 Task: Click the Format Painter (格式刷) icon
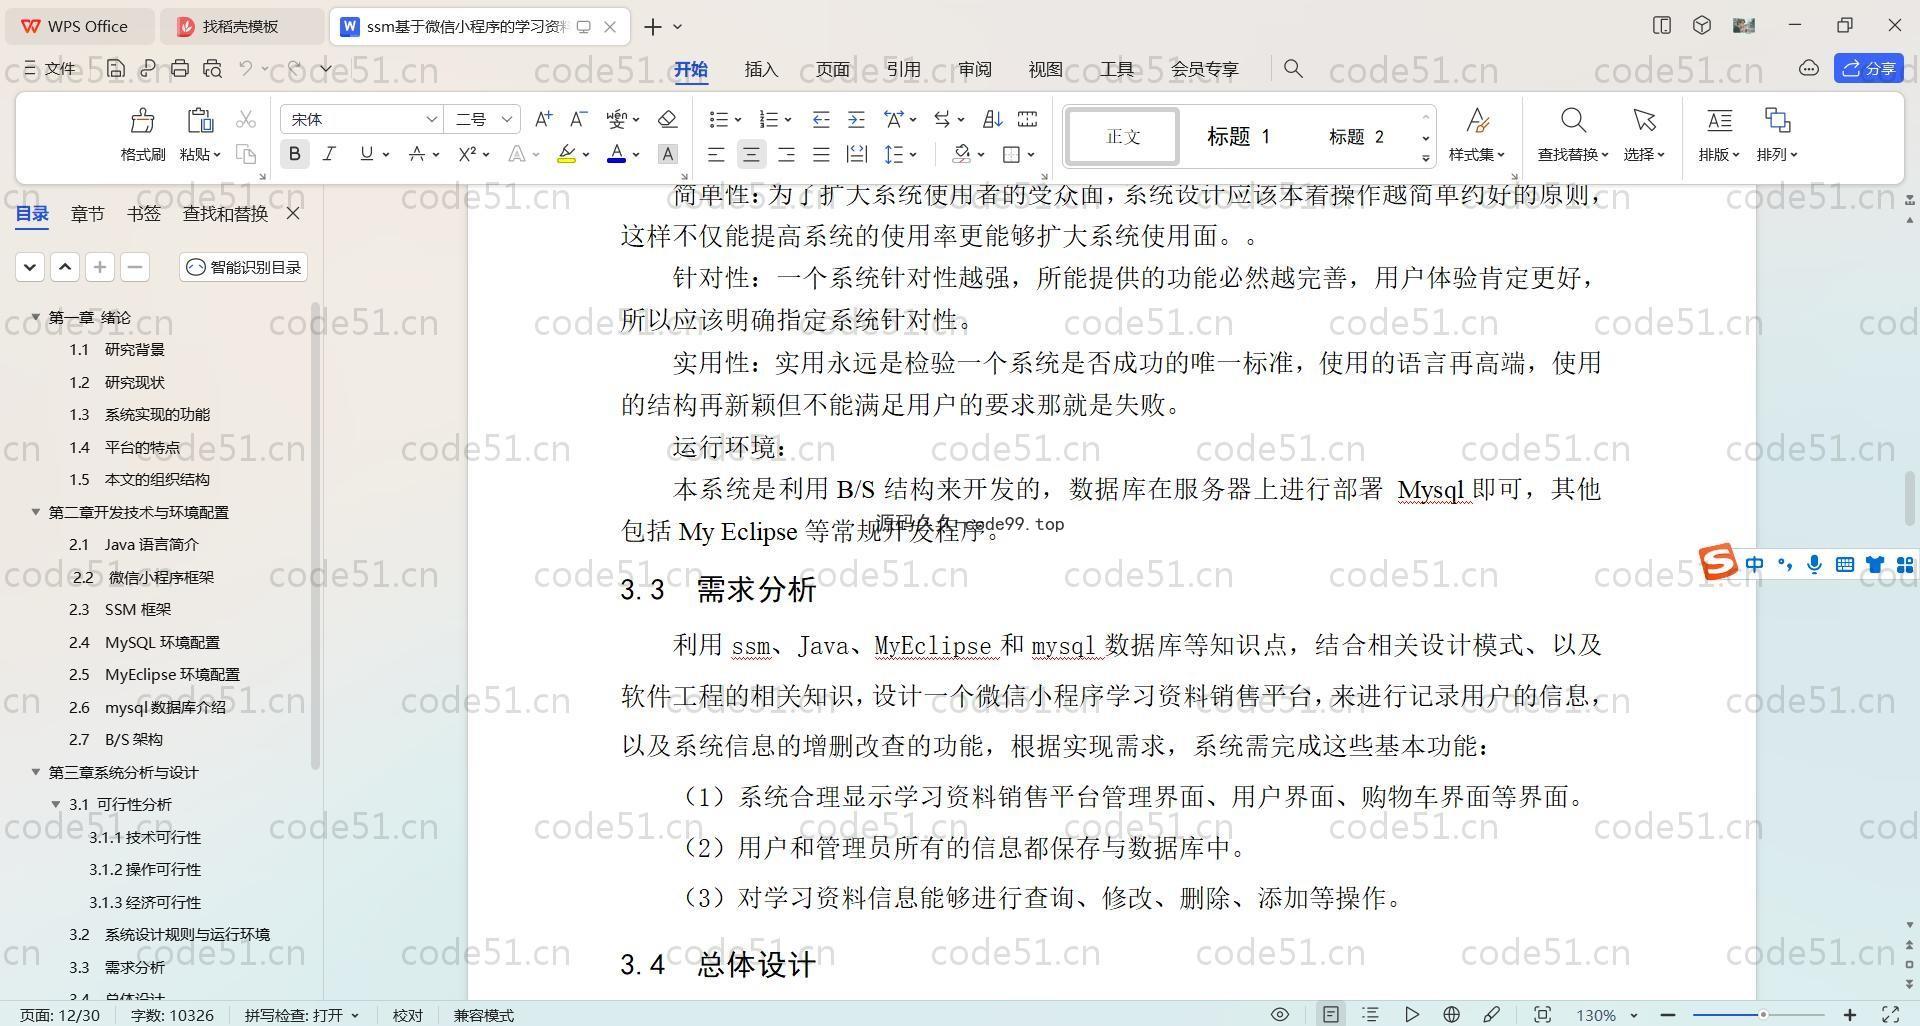[142, 121]
